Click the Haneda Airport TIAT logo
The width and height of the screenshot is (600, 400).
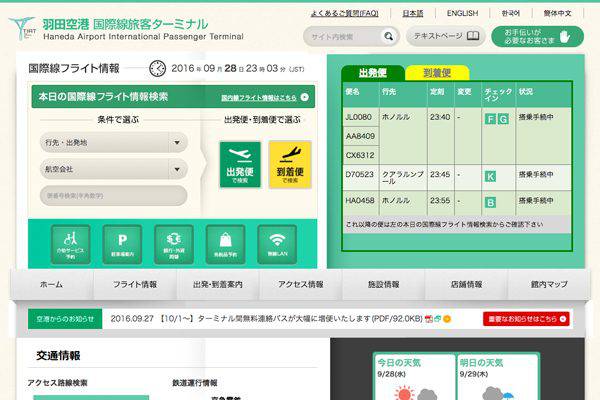[22, 28]
